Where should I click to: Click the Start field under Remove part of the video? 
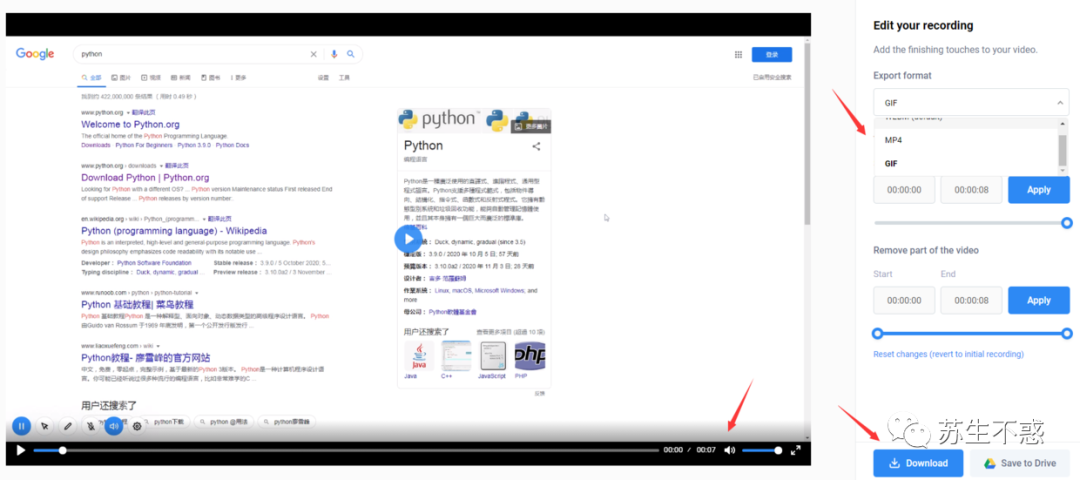click(904, 300)
